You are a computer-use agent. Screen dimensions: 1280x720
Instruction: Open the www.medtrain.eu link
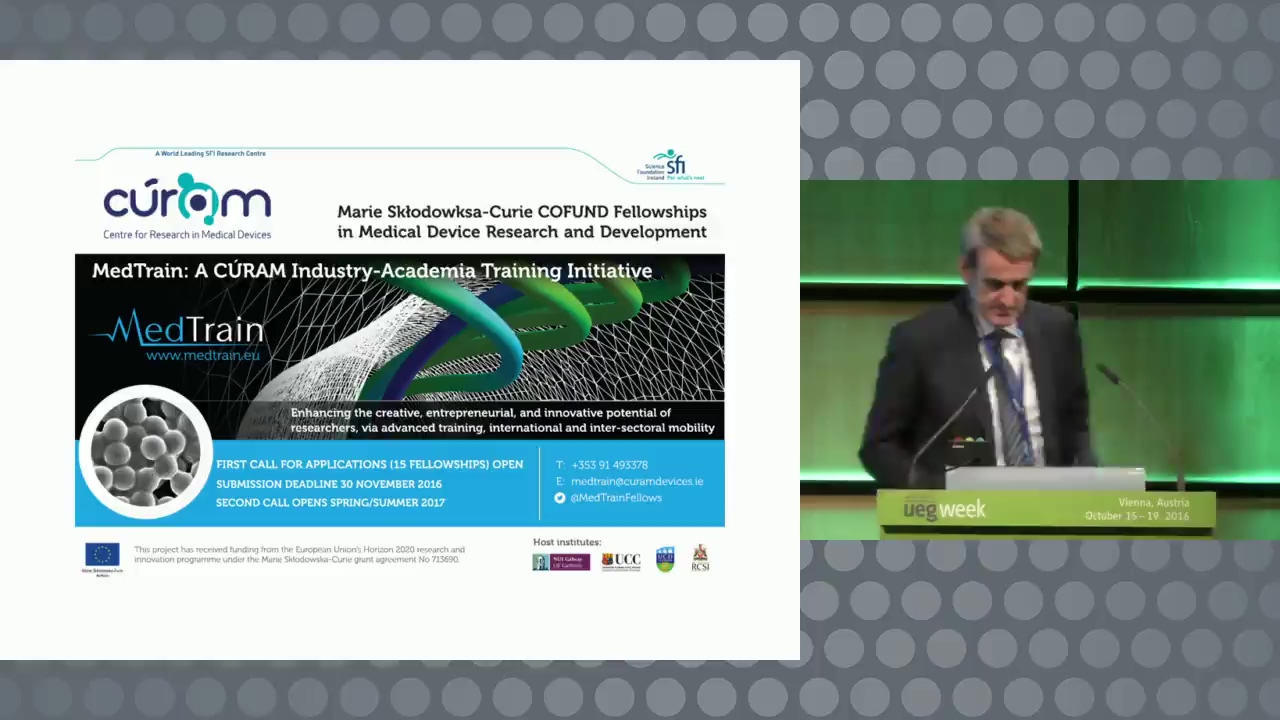coord(203,355)
